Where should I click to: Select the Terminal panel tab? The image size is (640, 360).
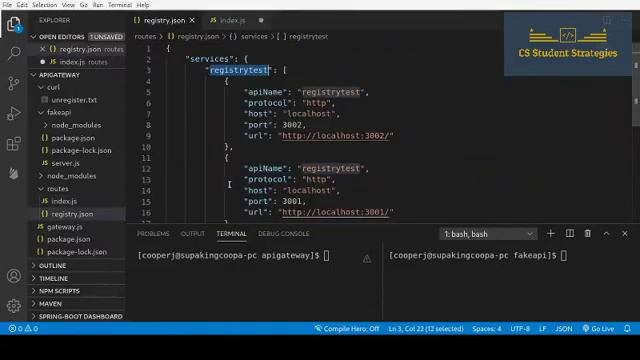[x=231, y=234]
